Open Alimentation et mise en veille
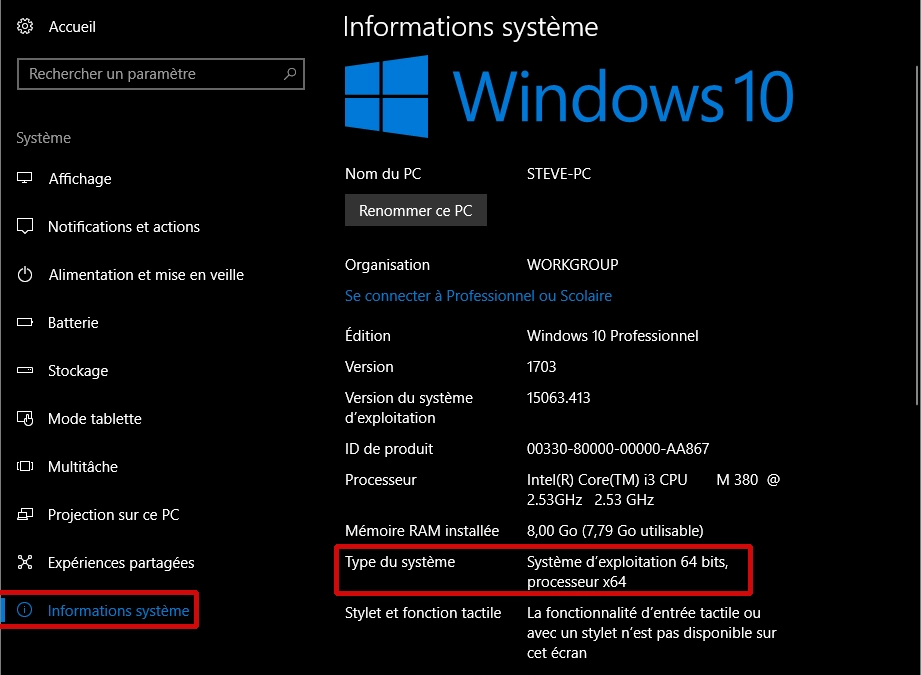This screenshot has height=675, width=921. pos(146,275)
